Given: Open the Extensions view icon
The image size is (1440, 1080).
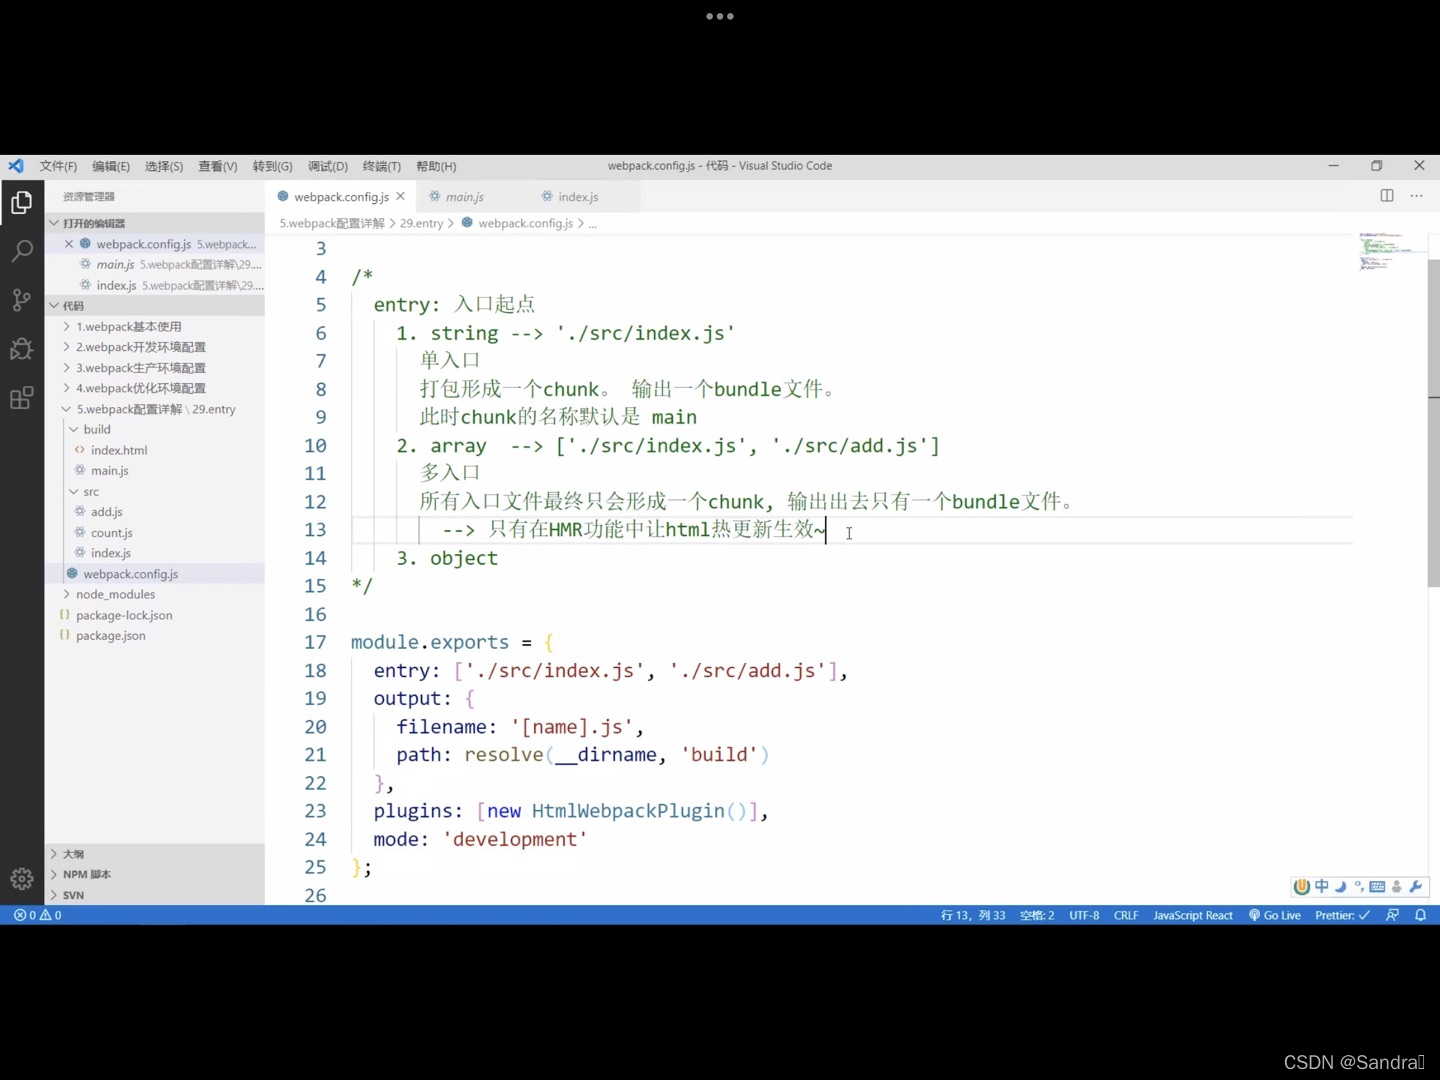Looking at the screenshot, I should (21, 398).
